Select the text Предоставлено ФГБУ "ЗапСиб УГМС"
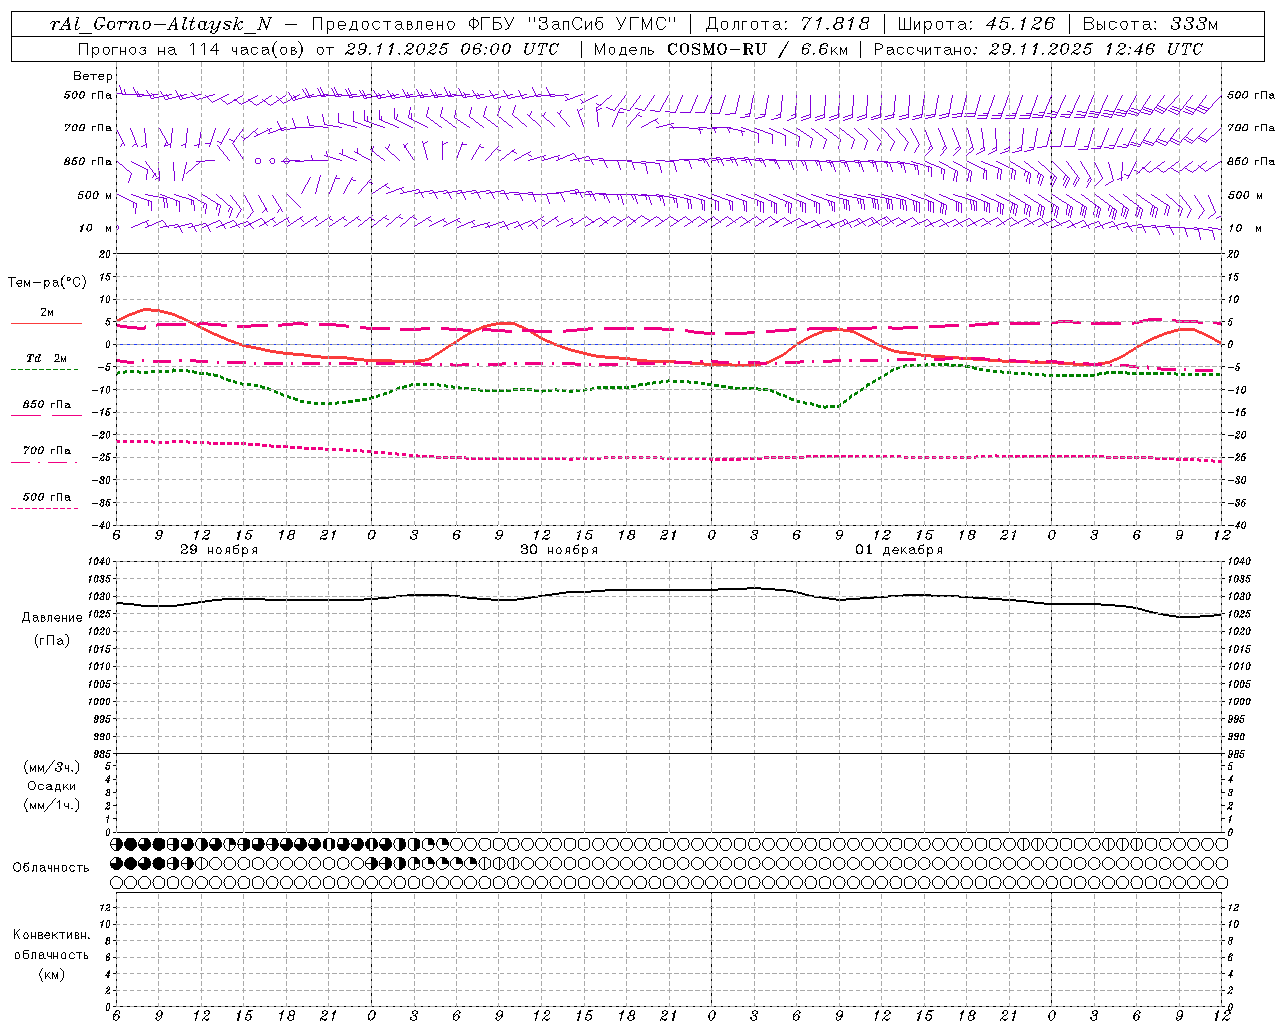 [494, 24]
